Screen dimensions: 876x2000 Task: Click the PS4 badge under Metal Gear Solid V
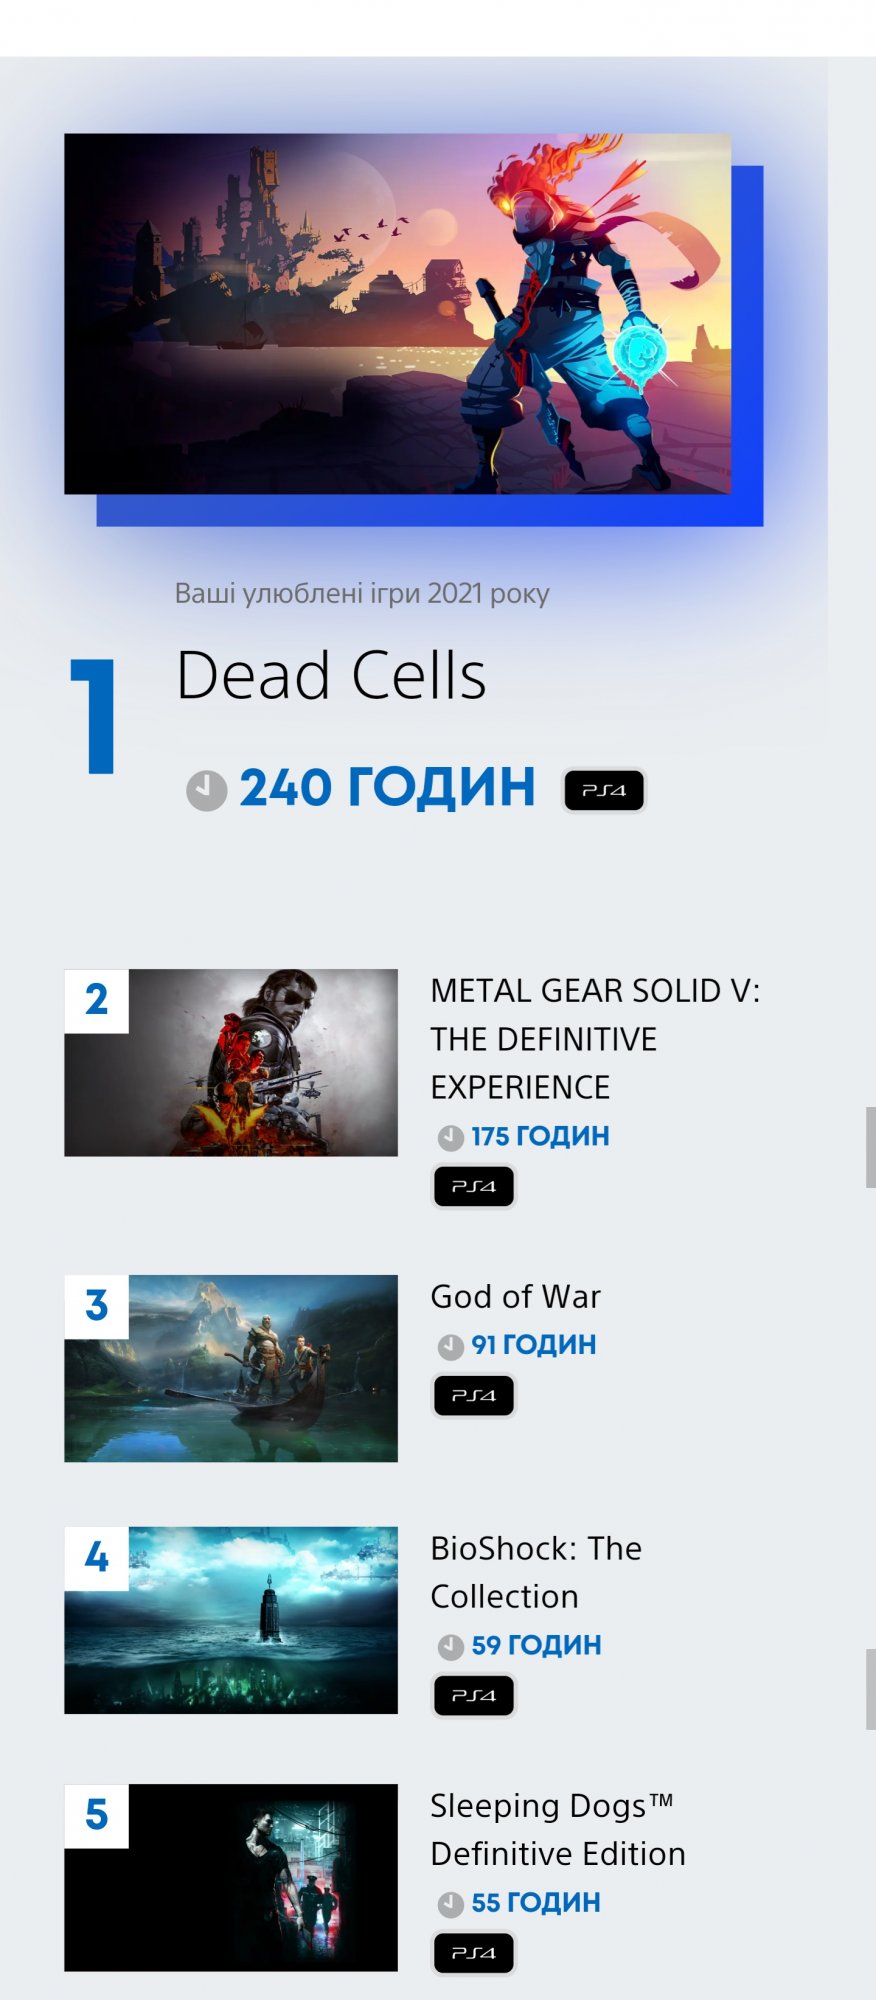click(474, 1187)
